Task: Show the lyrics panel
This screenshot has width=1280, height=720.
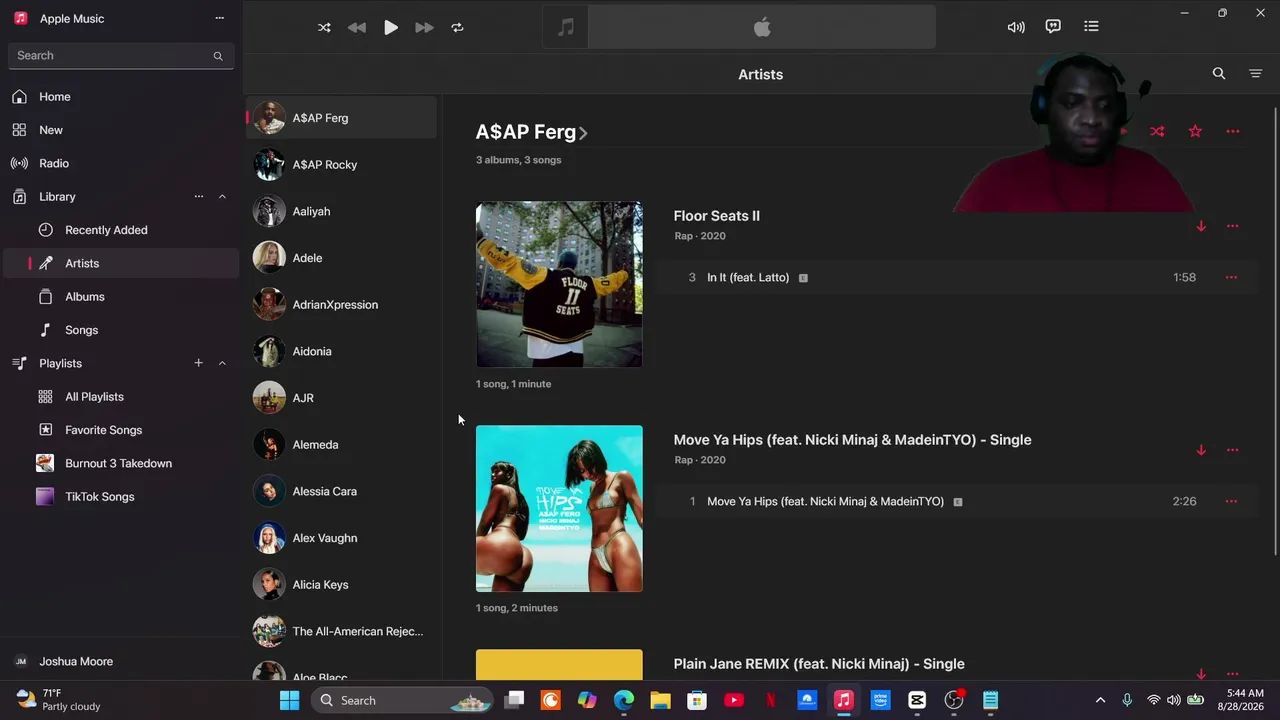Action: click(1053, 27)
